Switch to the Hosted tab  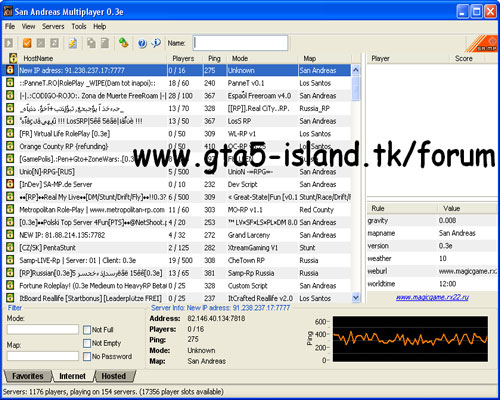pyautogui.click(x=114, y=376)
